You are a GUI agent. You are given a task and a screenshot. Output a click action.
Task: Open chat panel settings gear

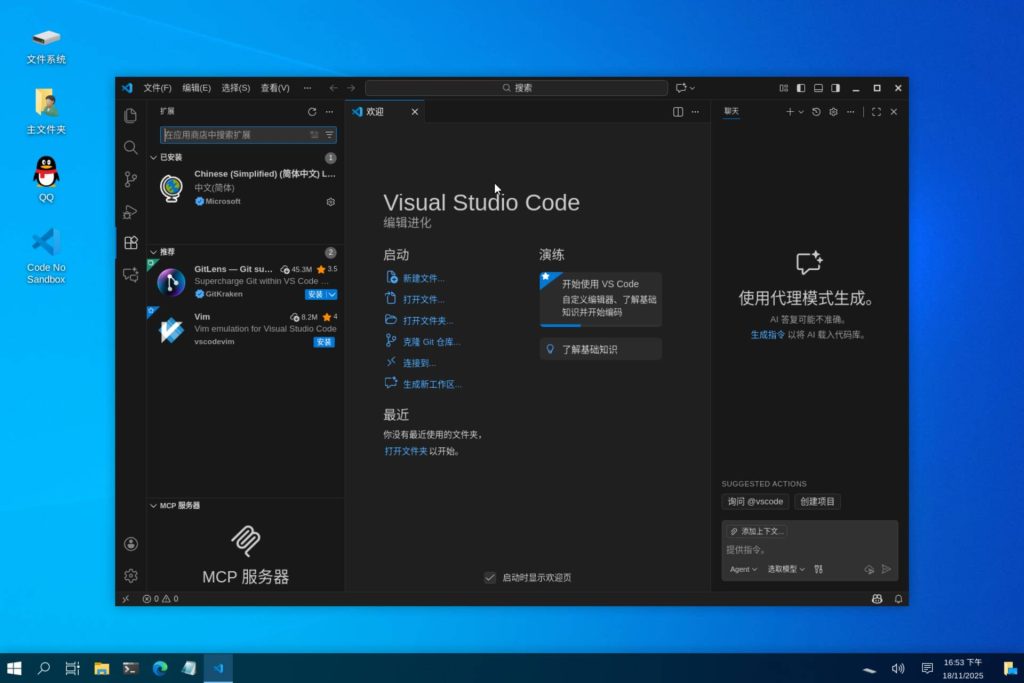(x=833, y=112)
